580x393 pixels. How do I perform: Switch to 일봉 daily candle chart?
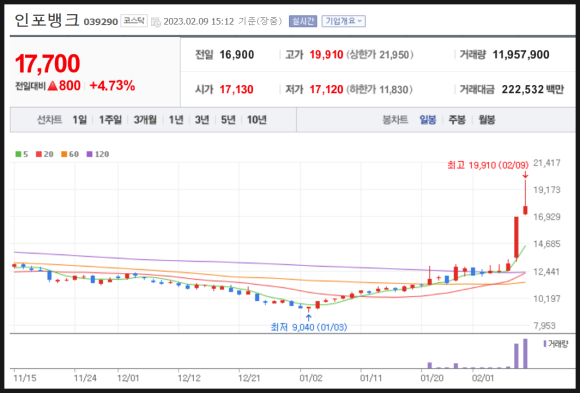click(428, 120)
